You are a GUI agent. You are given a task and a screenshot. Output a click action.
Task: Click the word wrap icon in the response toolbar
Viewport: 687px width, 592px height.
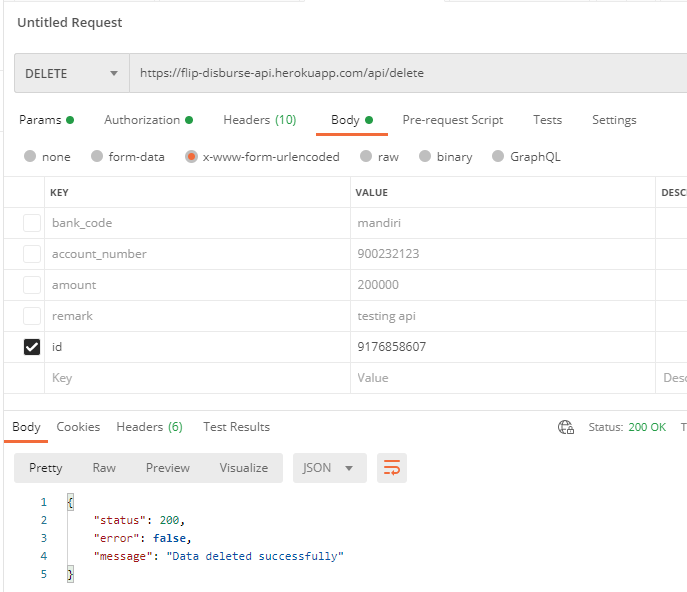(392, 468)
